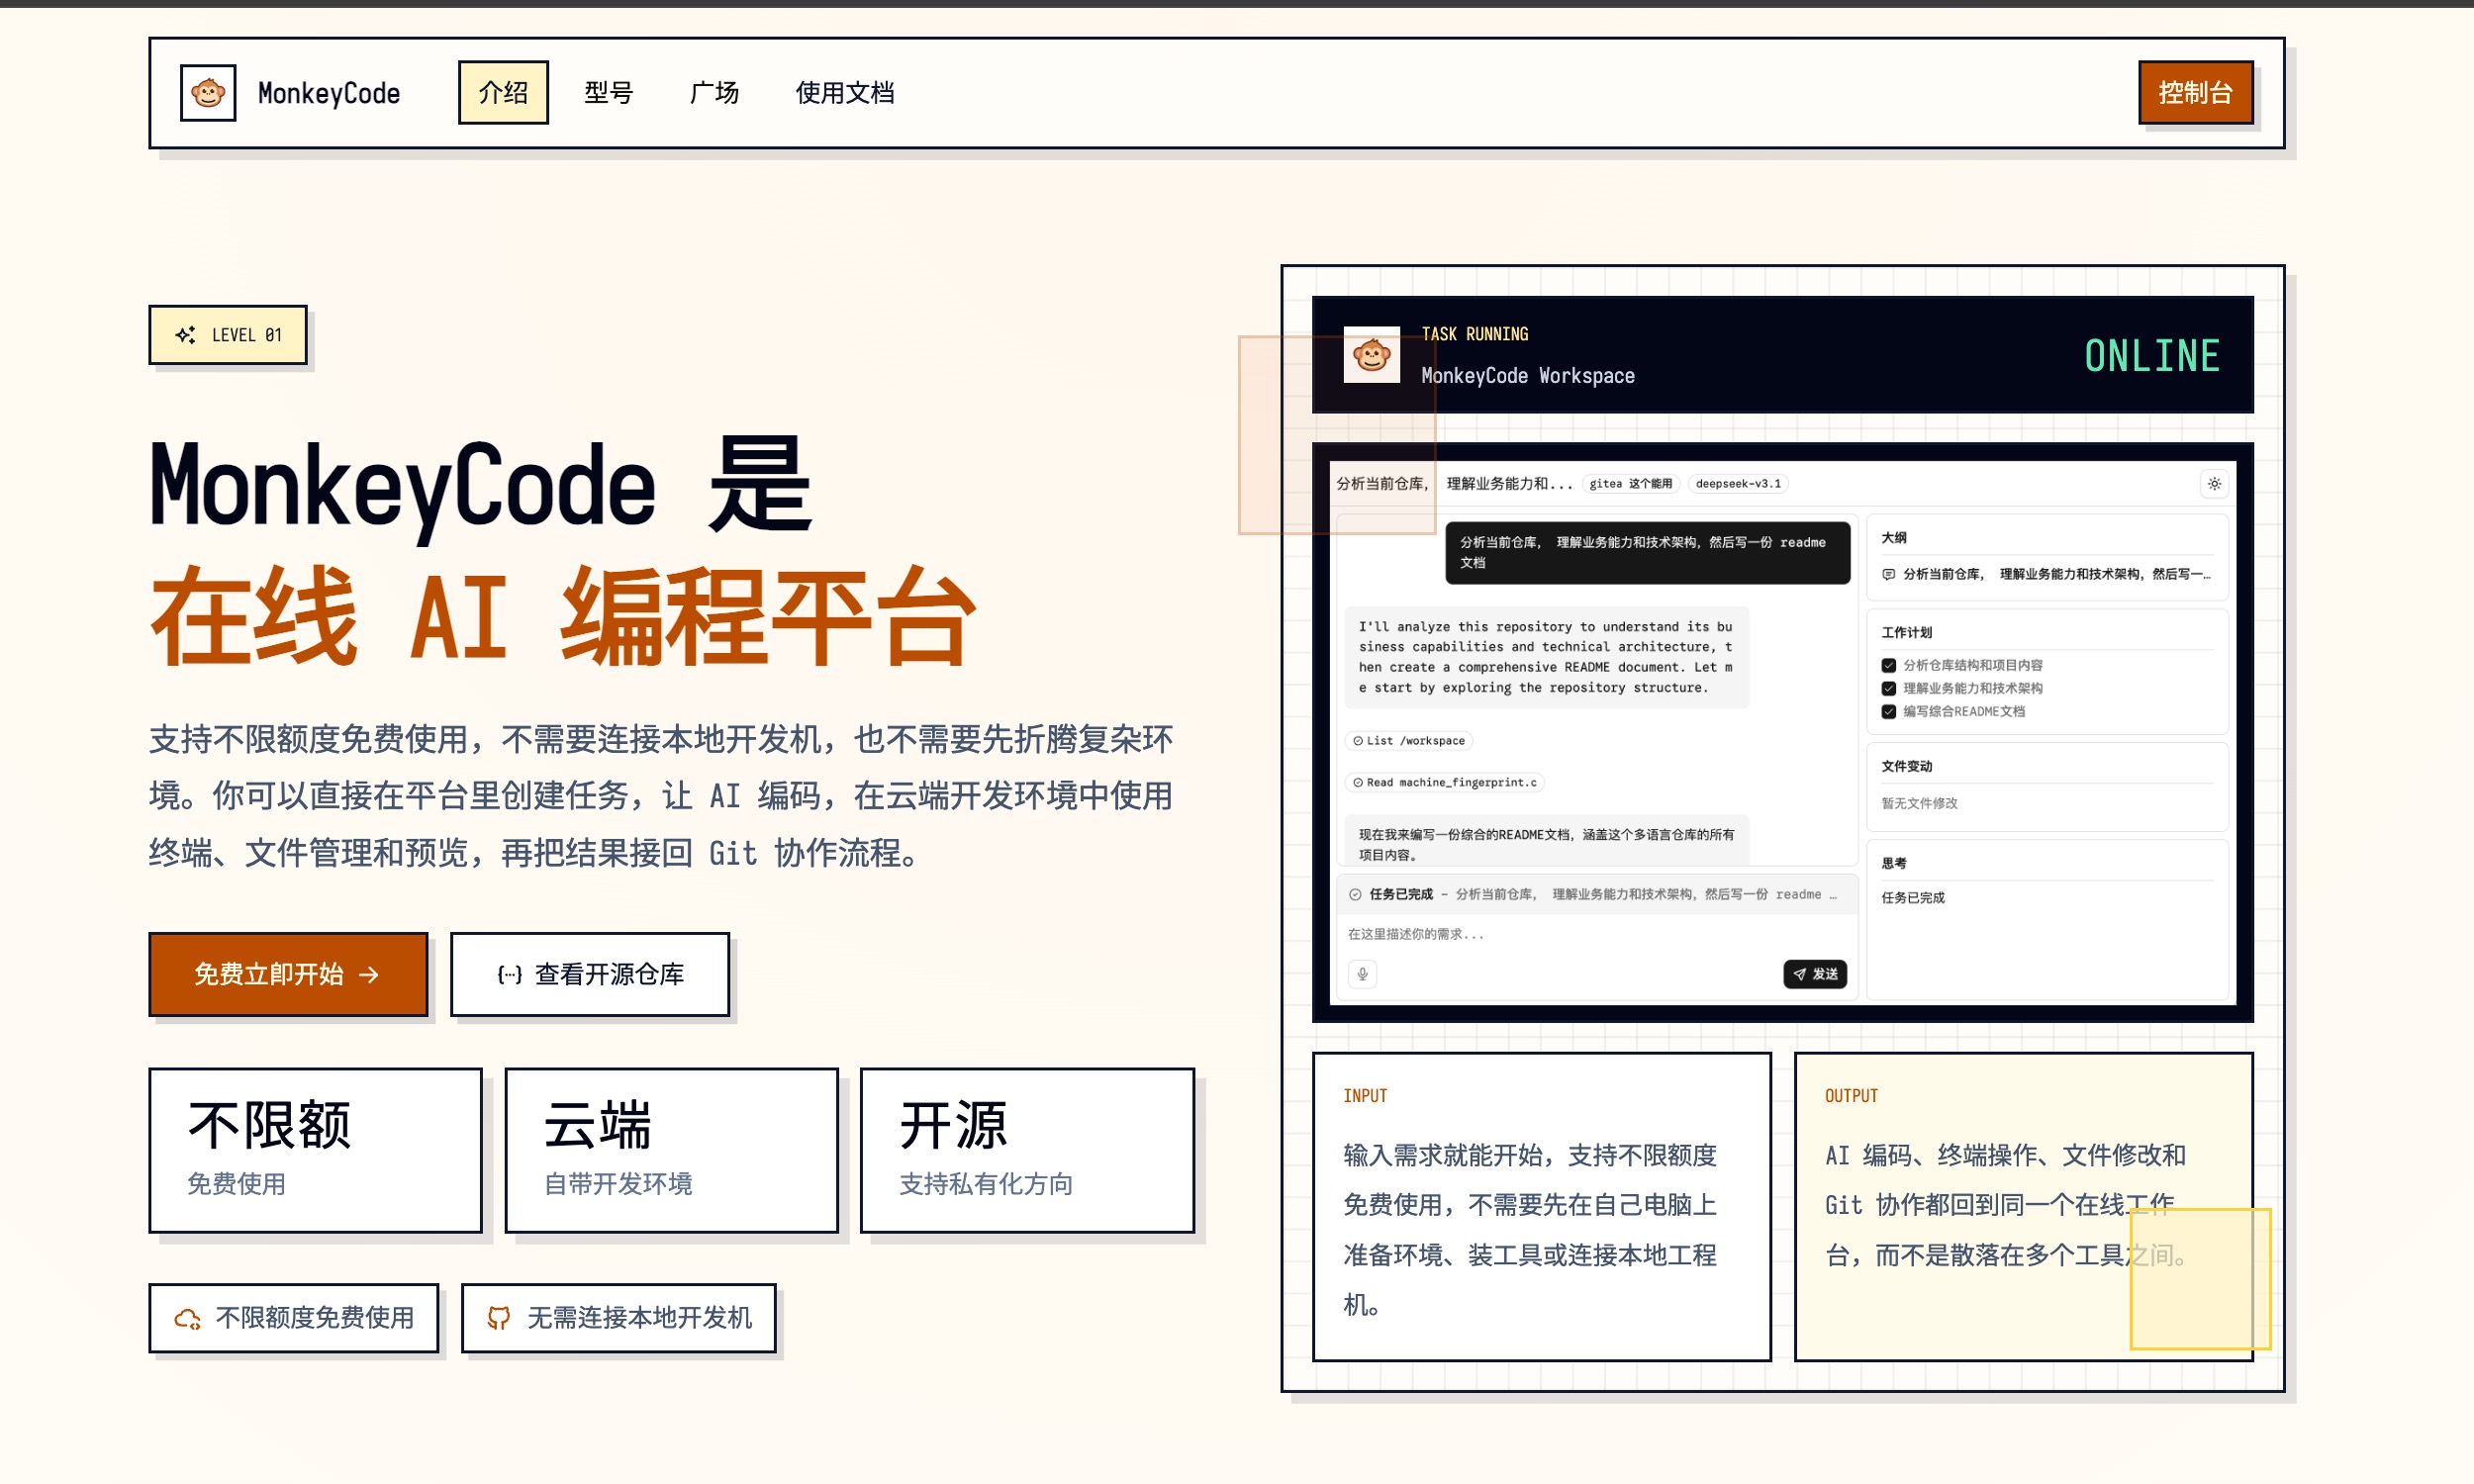Open the settings gear in workspace preview
The width and height of the screenshot is (2474, 1484).
[2214, 484]
